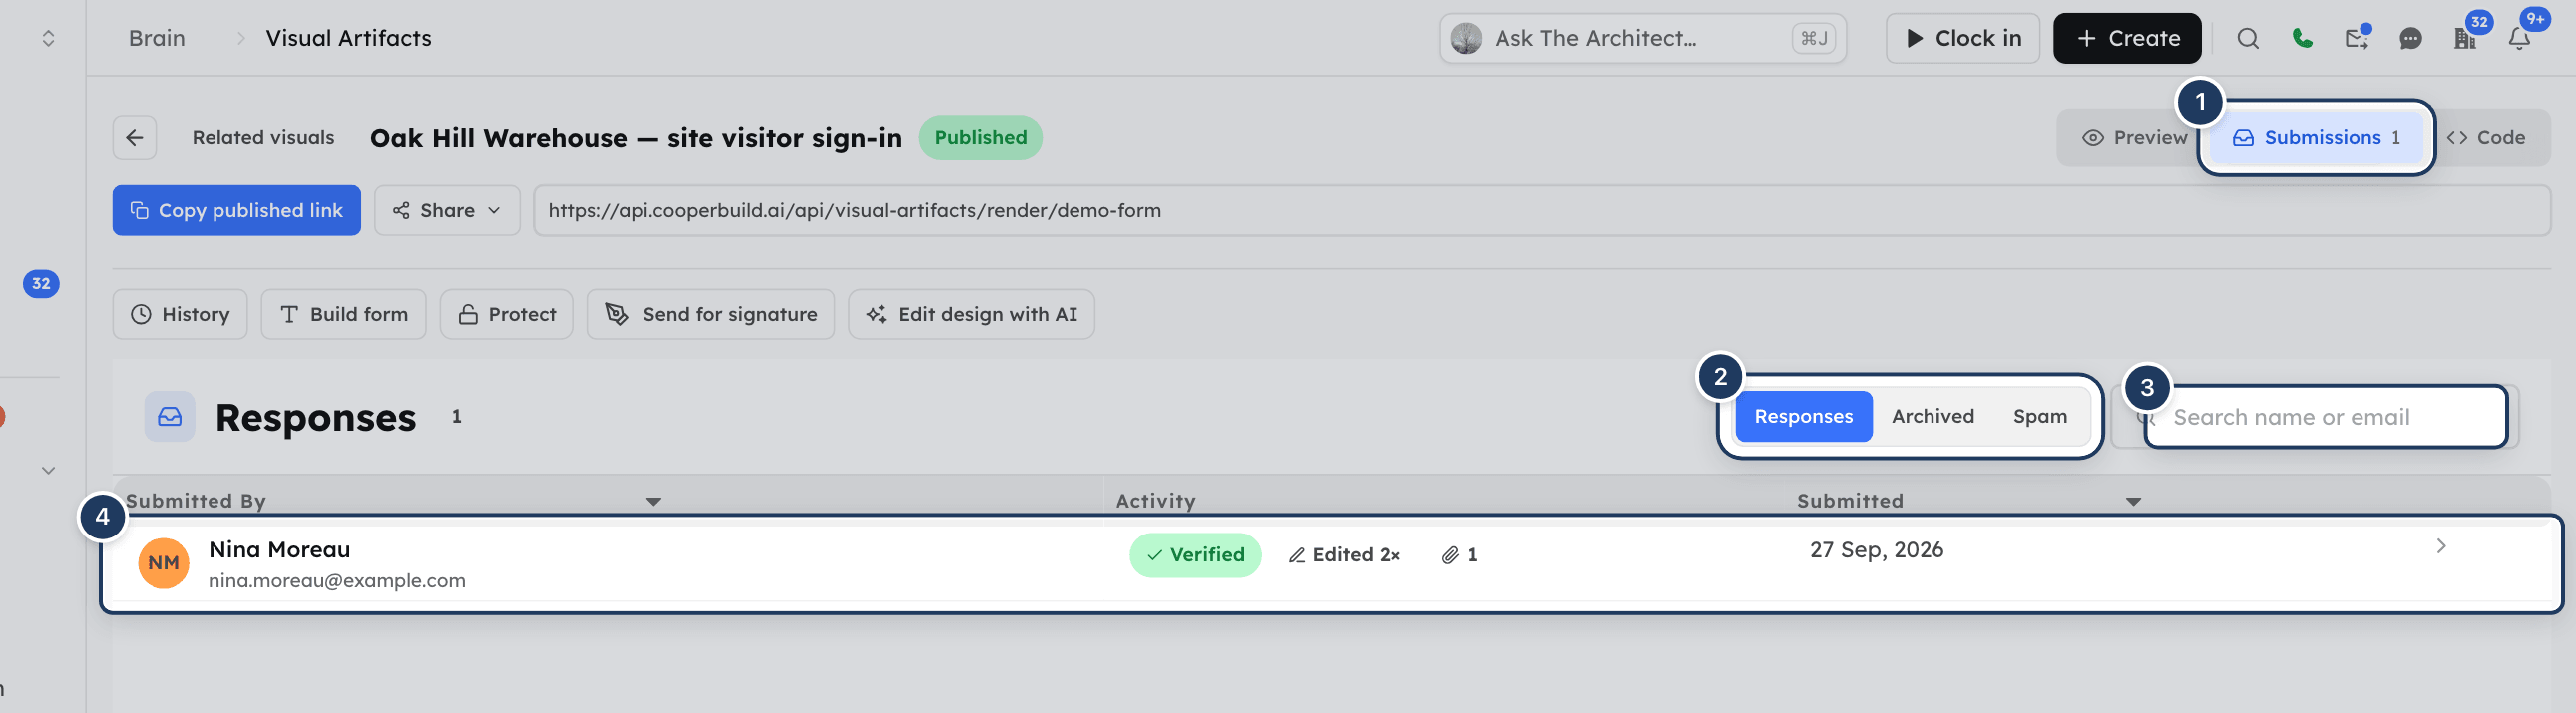Image resolution: width=2576 pixels, height=713 pixels.
Task: Click Edit design with AI button
Action: point(971,314)
